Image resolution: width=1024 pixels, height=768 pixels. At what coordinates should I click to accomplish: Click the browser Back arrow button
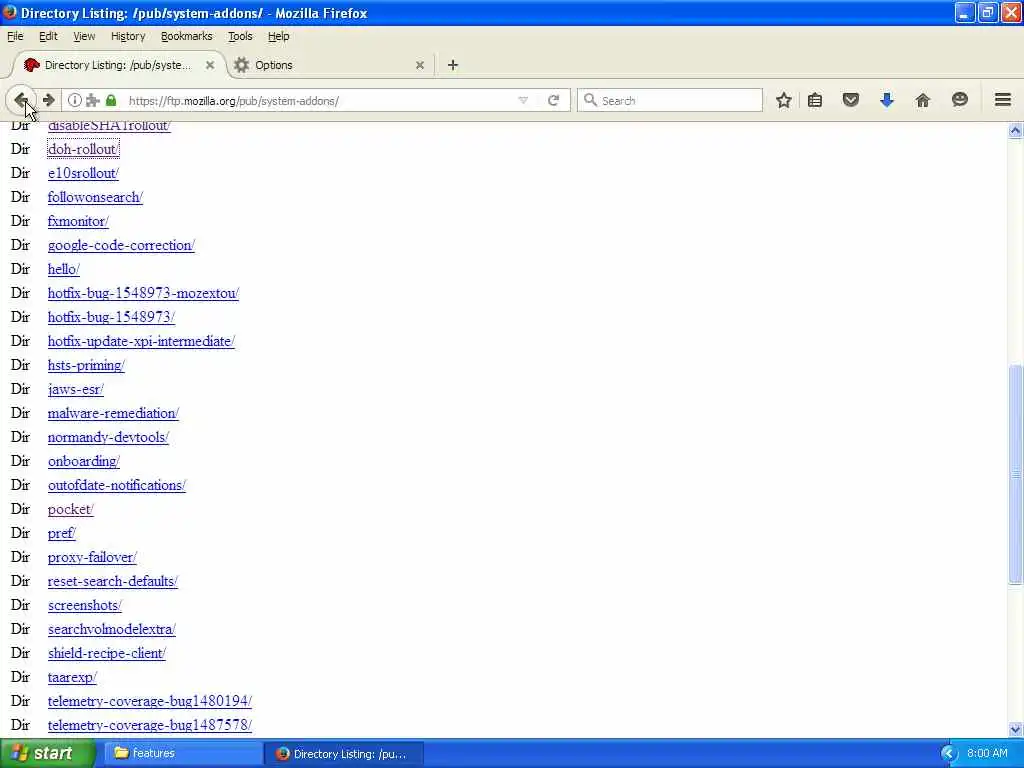click(21, 101)
